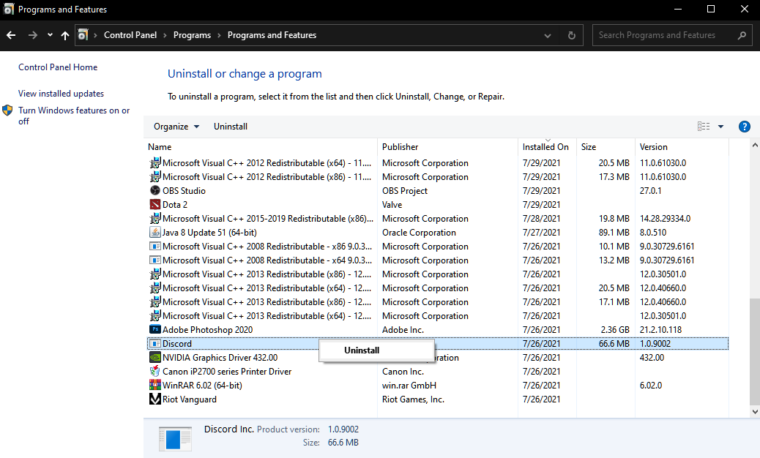Click the OBS Studio program icon

[x=155, y=191]
